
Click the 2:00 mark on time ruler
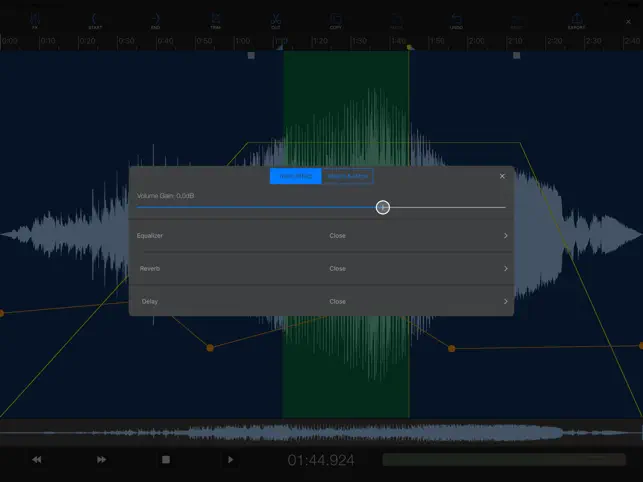click(476, 41)
